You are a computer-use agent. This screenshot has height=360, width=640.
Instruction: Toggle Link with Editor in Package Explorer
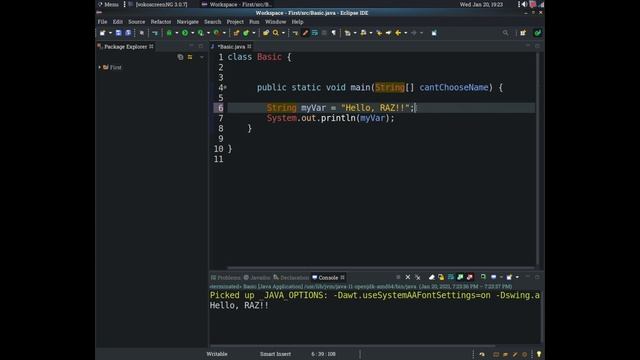pos(190,57)
